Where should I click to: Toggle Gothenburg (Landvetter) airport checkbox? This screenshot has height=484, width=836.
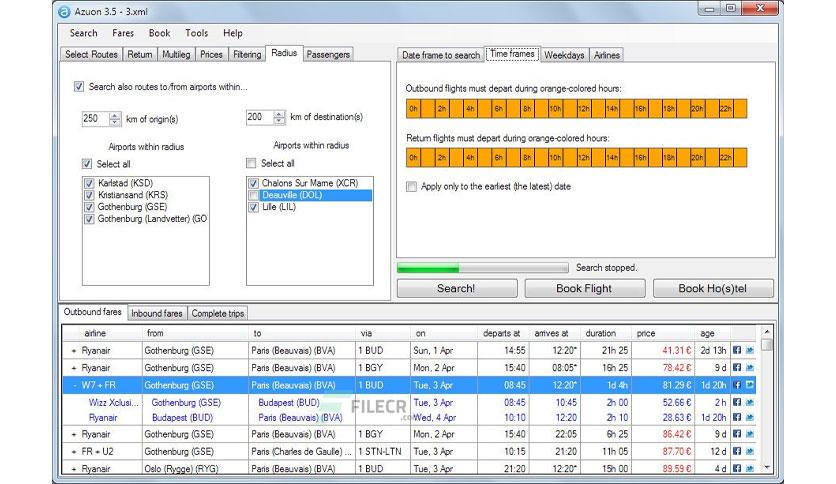pyautogui.click(x=89, y=219)
